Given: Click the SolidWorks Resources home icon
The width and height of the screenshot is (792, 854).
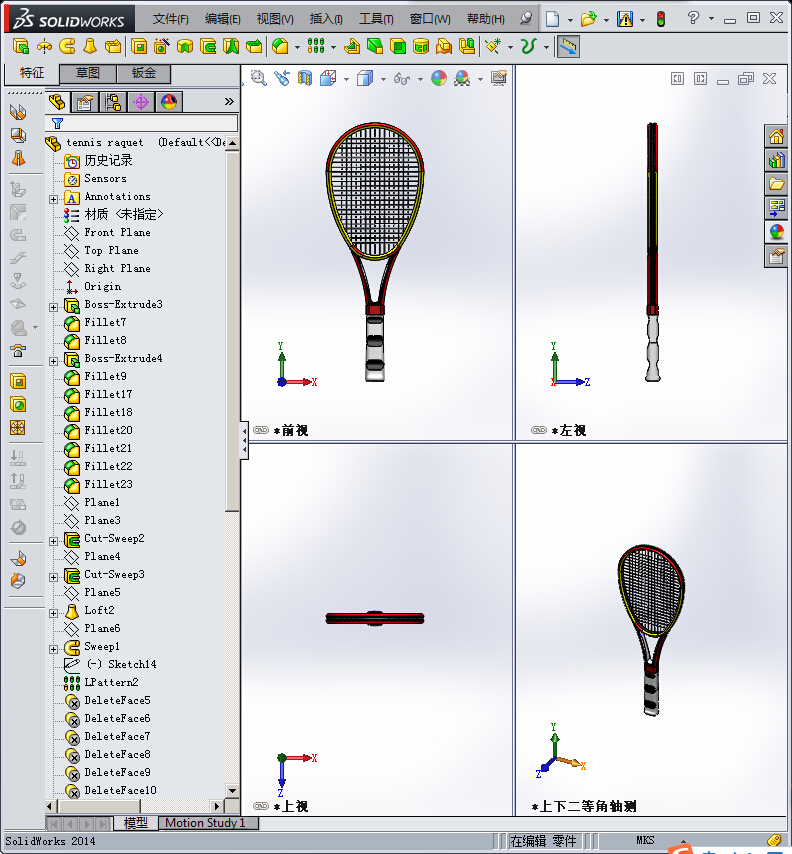Looking at the screenshot, I should (x=776, y=136).
